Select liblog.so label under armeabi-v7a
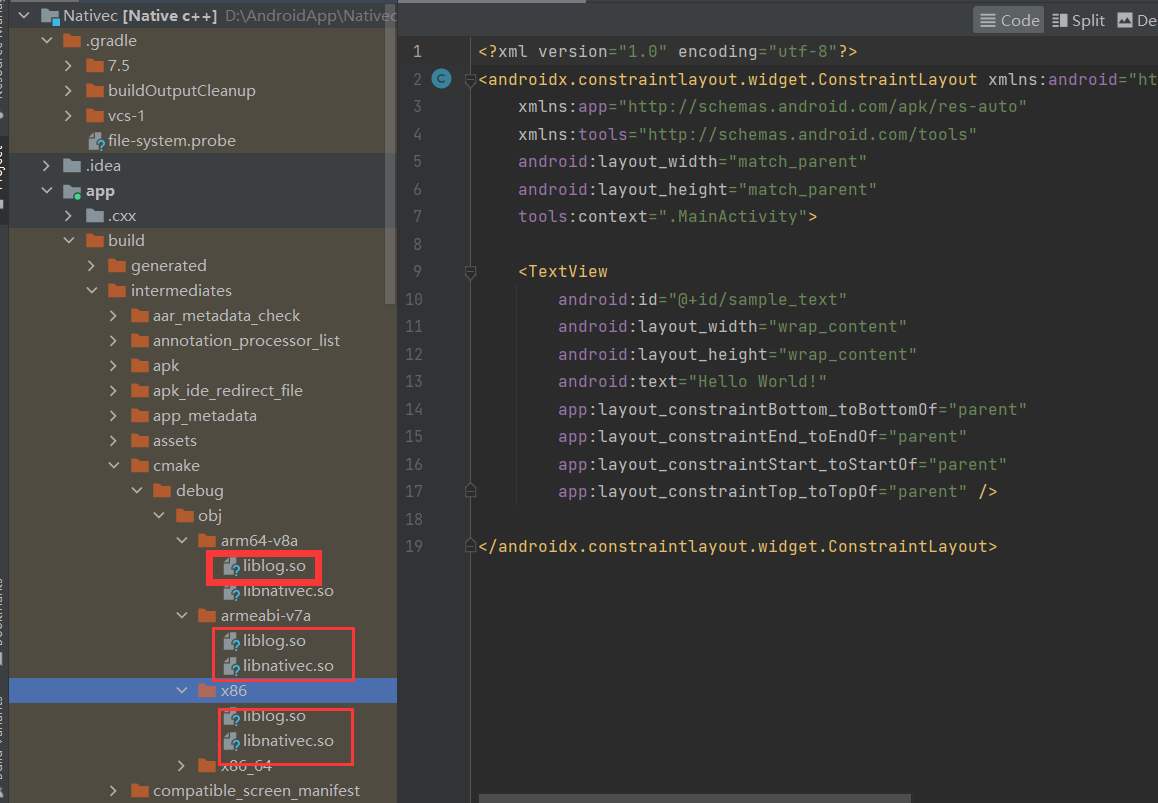1158x803 pixels. [274, 641]
